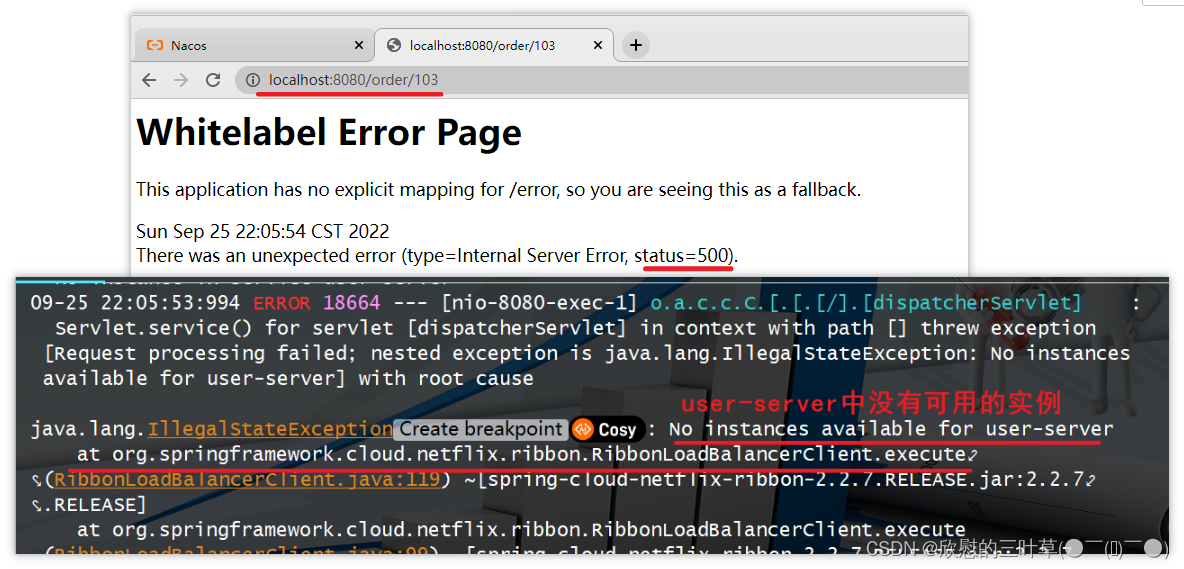Viewport: 1184px width, 569px height.
Task: Open RibbonLoadBalancerClient.java:119 link
Action: pyautogui.click(x=246, y=480)
